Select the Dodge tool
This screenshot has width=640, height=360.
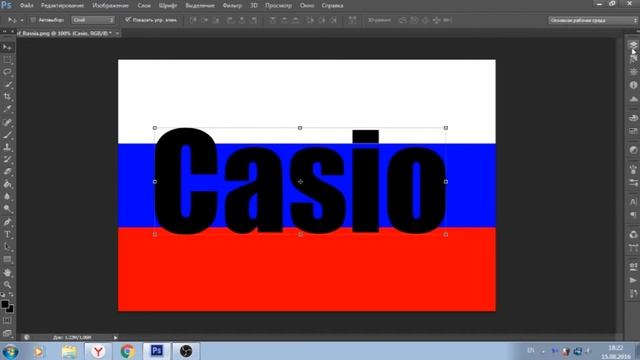7,209
